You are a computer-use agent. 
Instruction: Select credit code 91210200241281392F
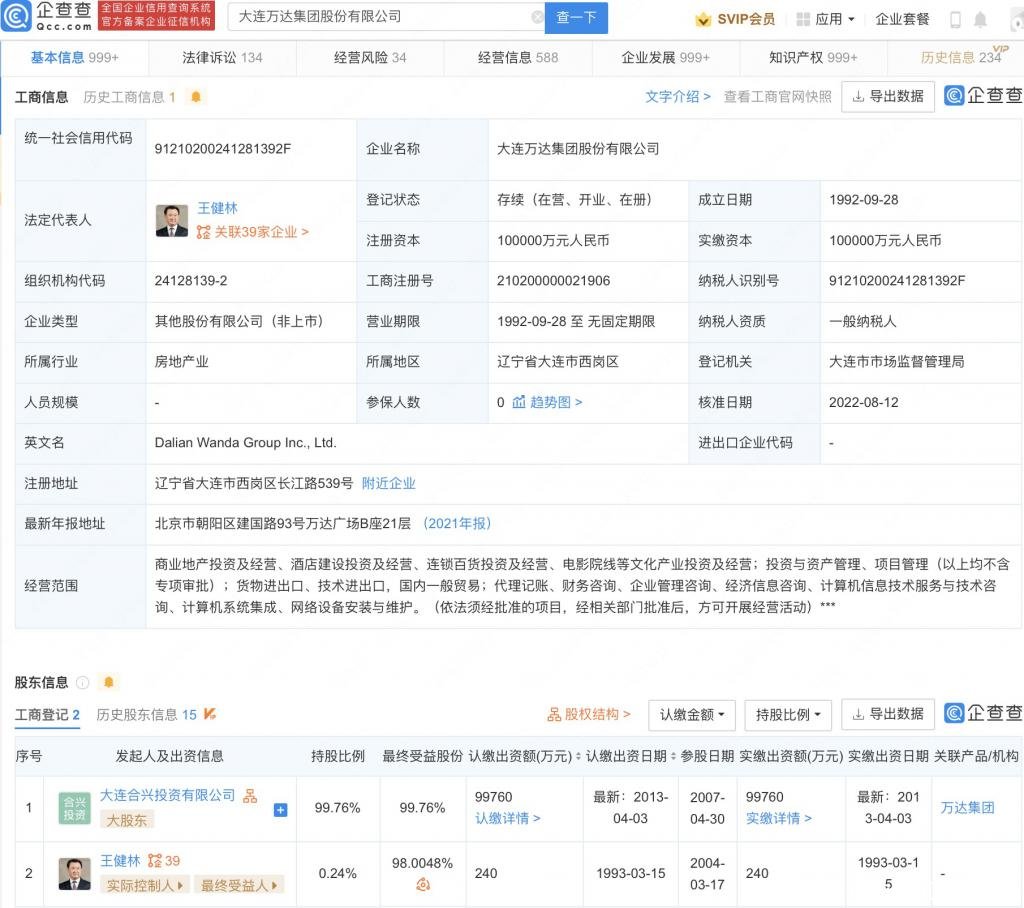coord(223,149)
